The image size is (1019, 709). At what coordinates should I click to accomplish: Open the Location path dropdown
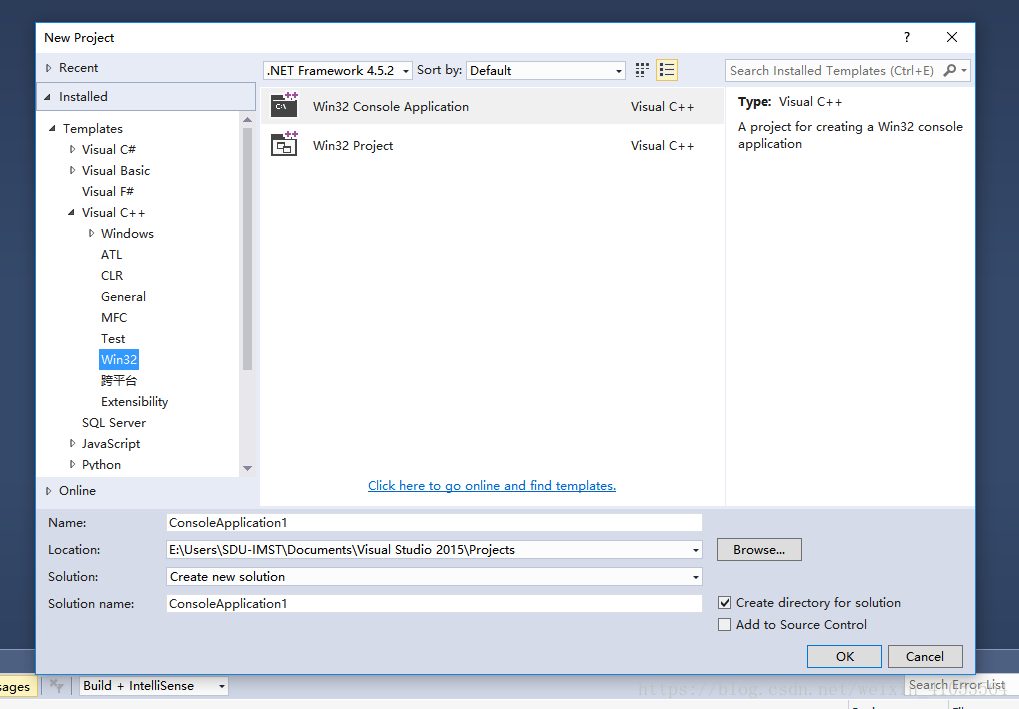(x=695, y=550)
